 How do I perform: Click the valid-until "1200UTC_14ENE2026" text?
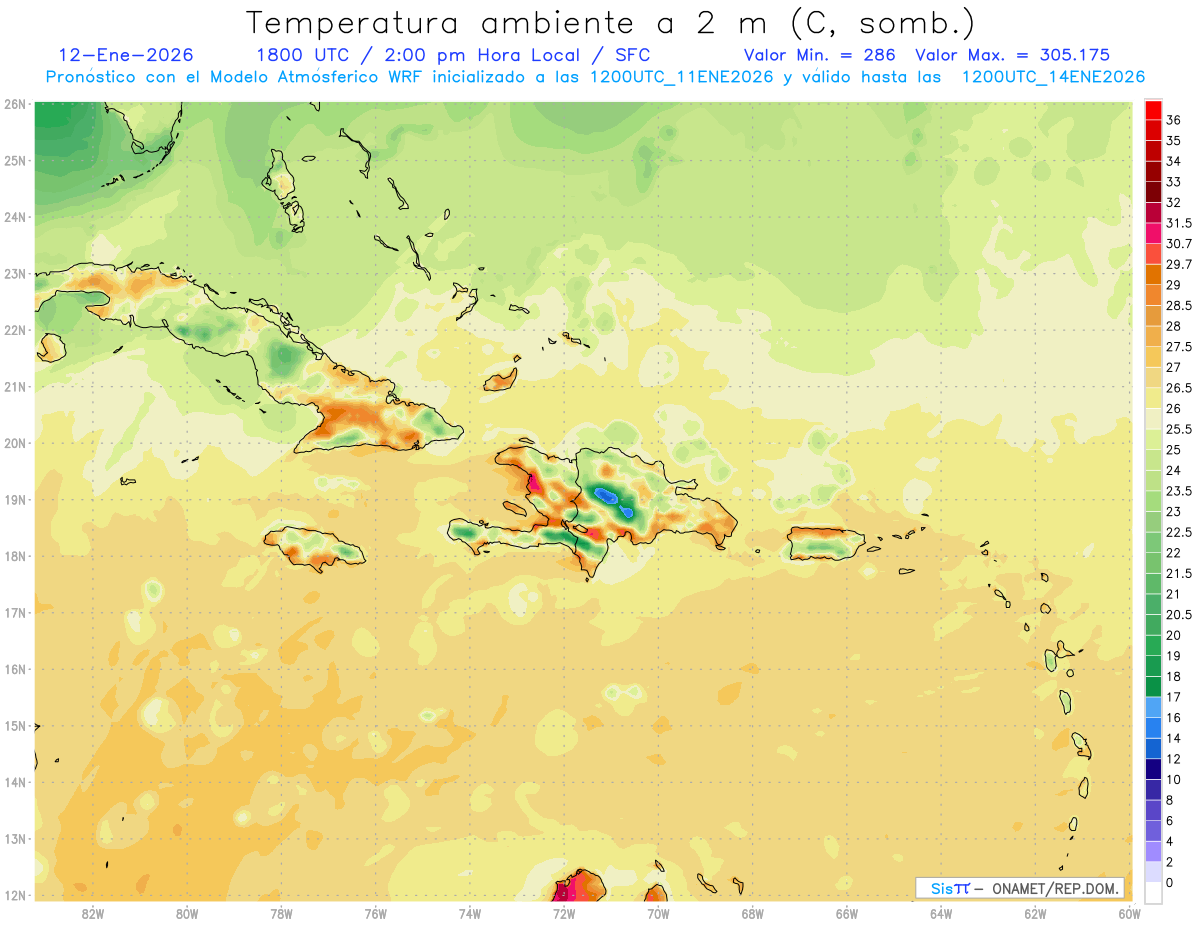pos(1053,77)
